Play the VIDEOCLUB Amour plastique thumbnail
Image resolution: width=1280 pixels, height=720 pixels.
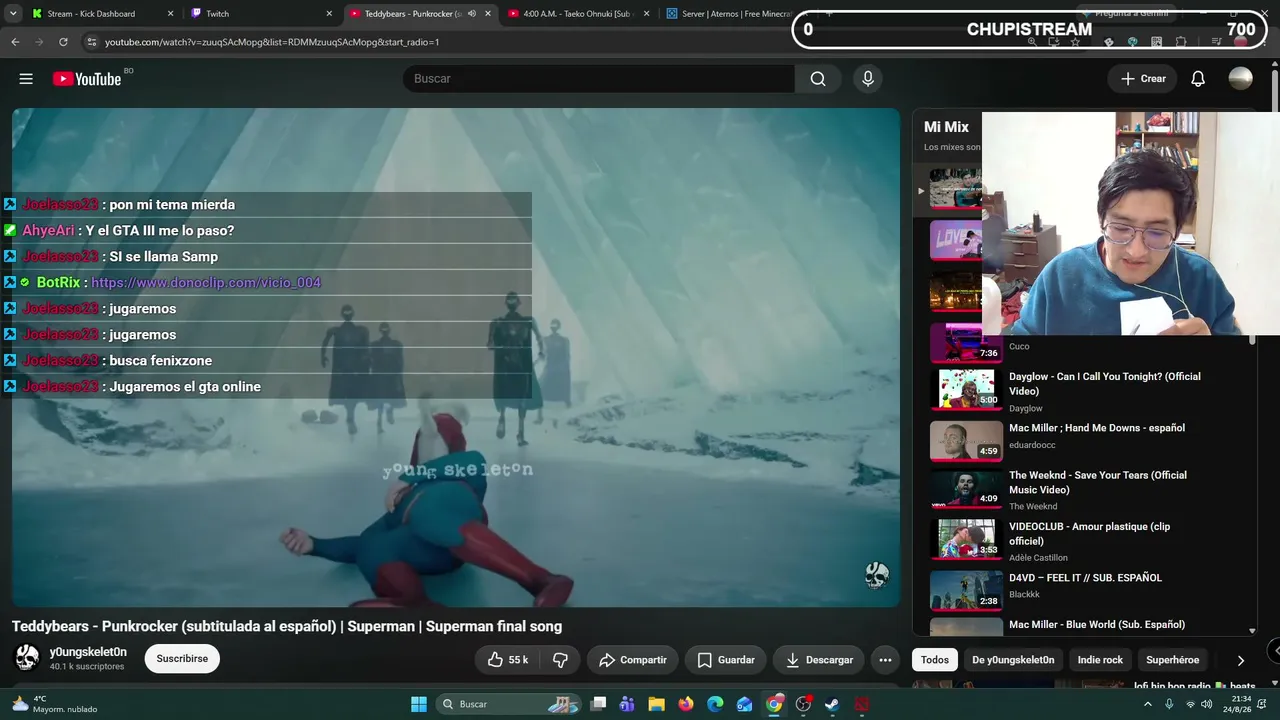[x=966, y=539]
